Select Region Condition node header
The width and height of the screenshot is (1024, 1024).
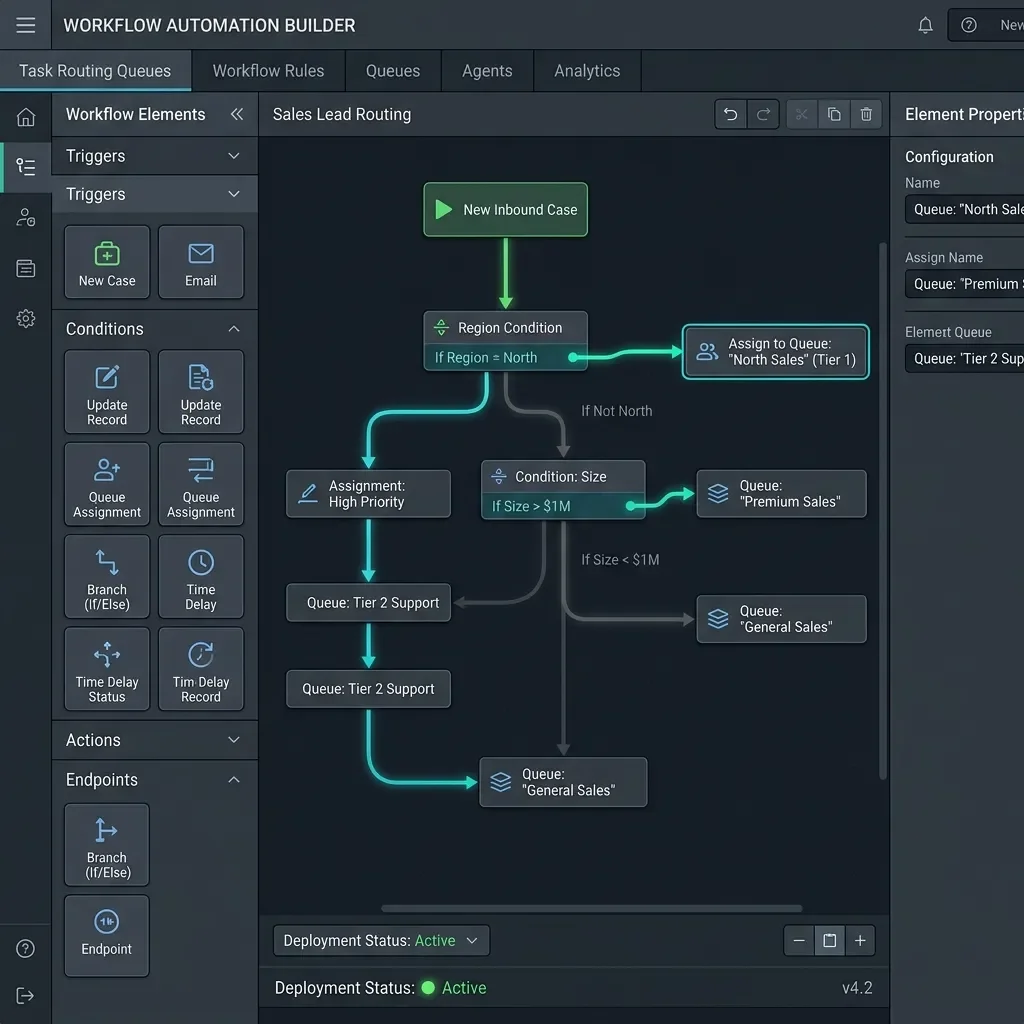point(505,327)
